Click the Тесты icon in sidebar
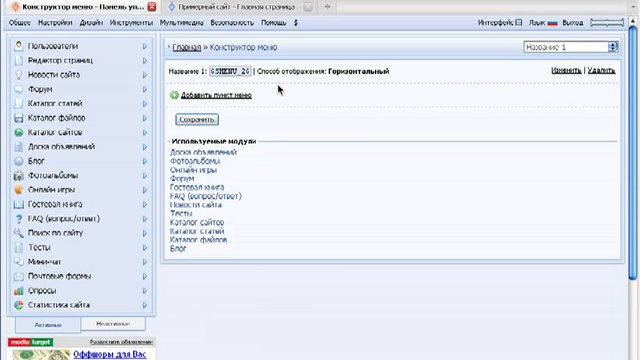 pyautogui.click(x=18, y=247)
